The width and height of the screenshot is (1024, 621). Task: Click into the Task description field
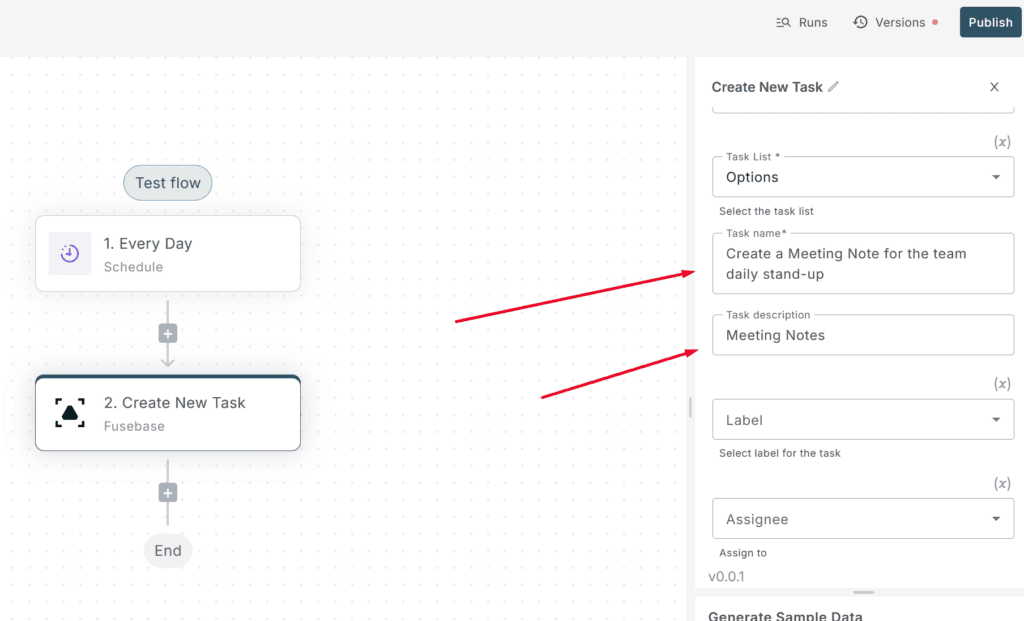tap(863, 335)
